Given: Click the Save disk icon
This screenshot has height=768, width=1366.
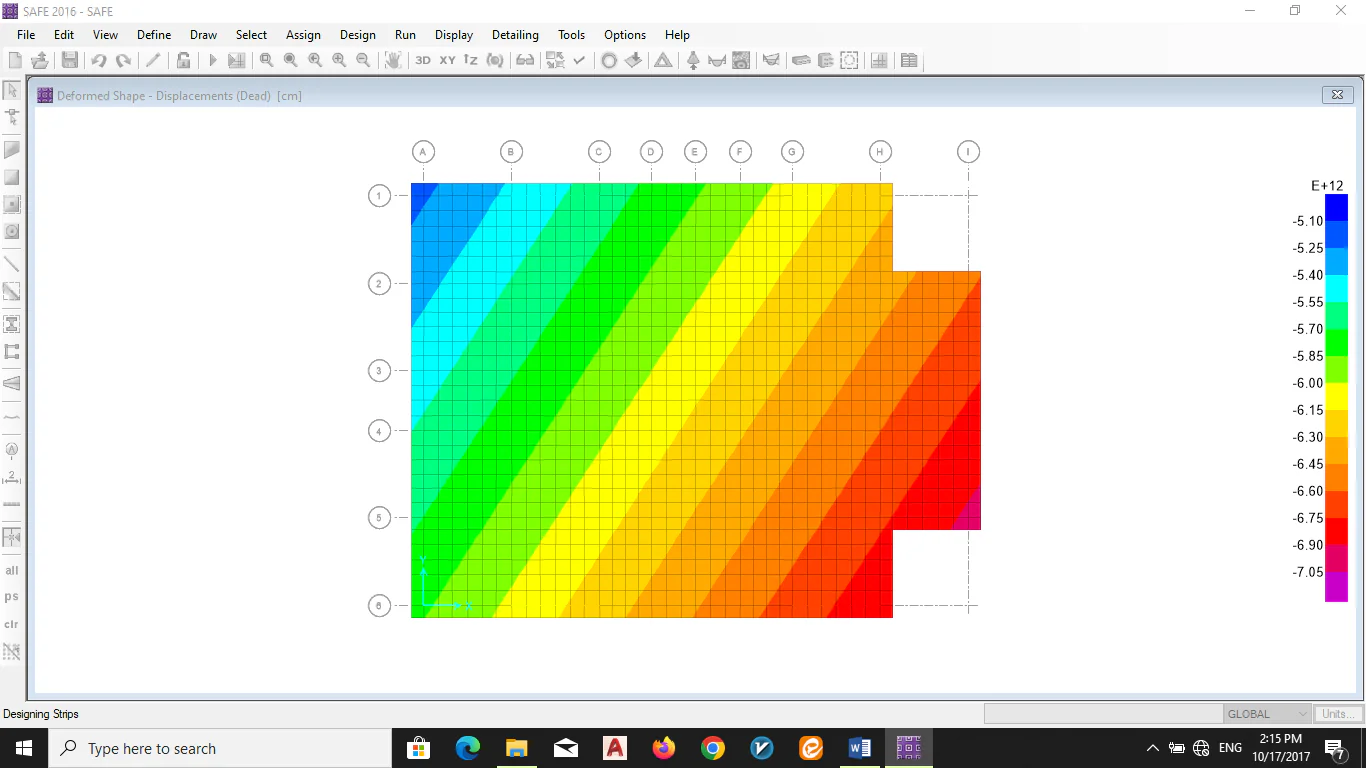Looking at the screenshot, I should coord(69,61).
